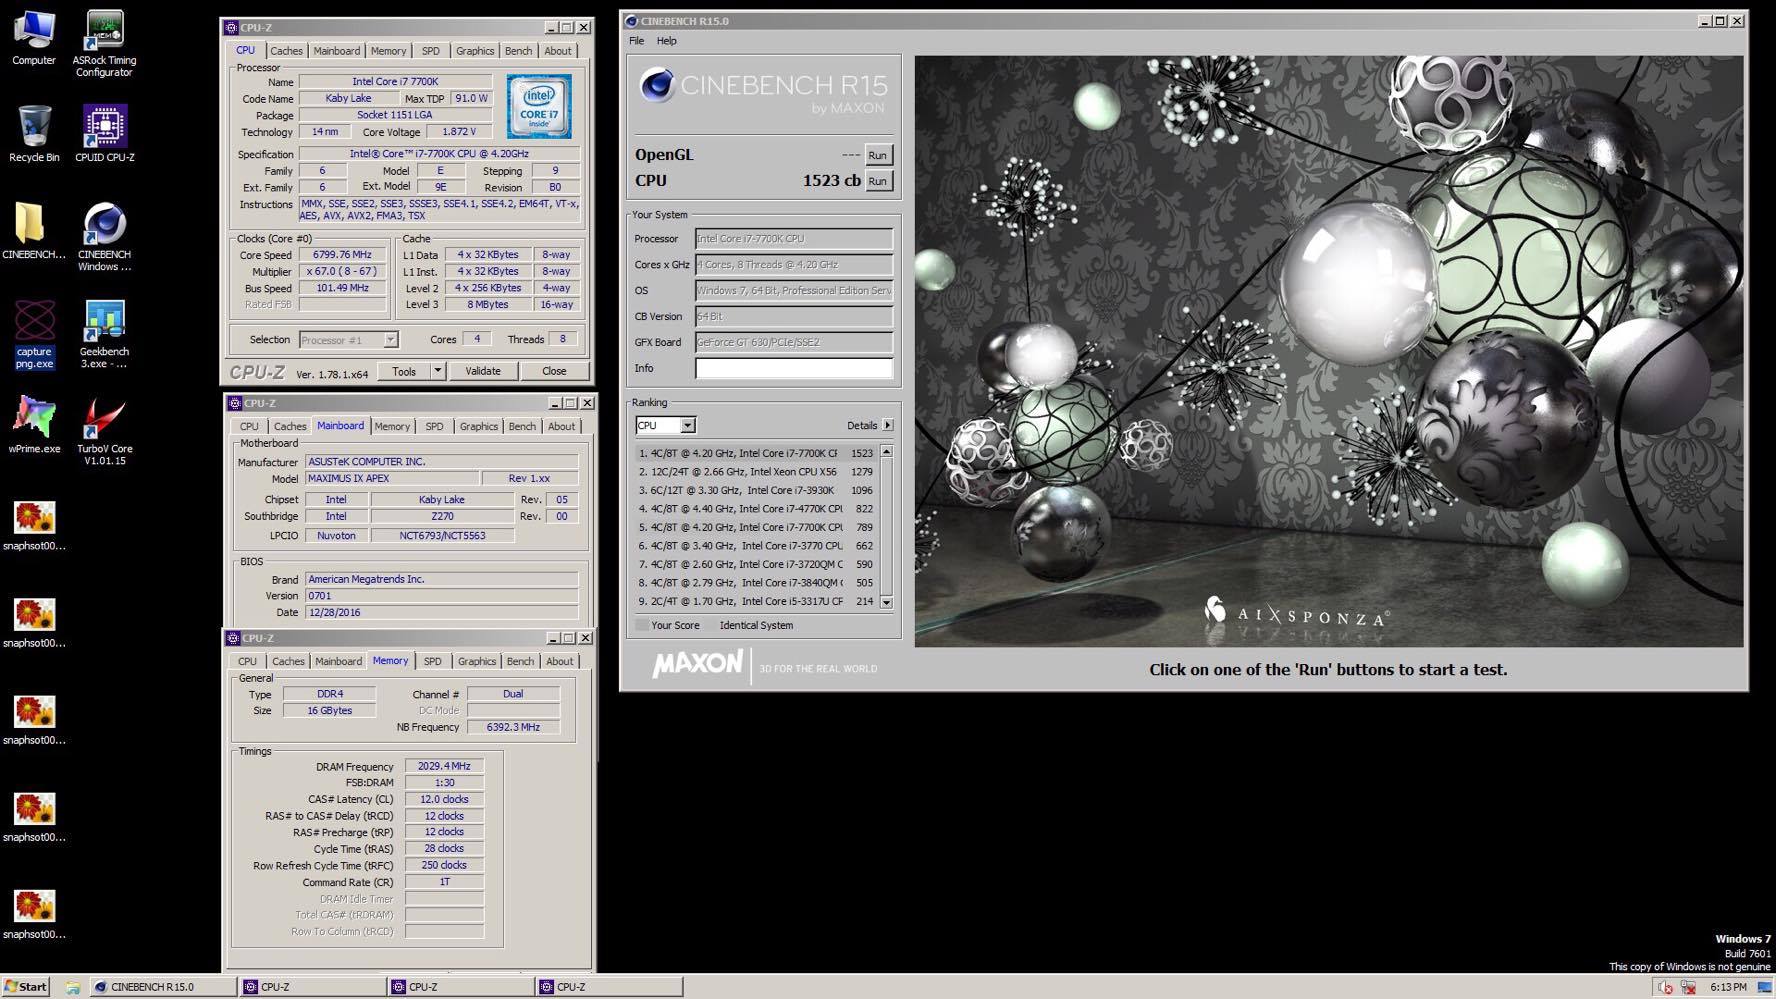Click Close button in top CPU-Z window
Viewport: 1776px width, 999px height.
554,371
